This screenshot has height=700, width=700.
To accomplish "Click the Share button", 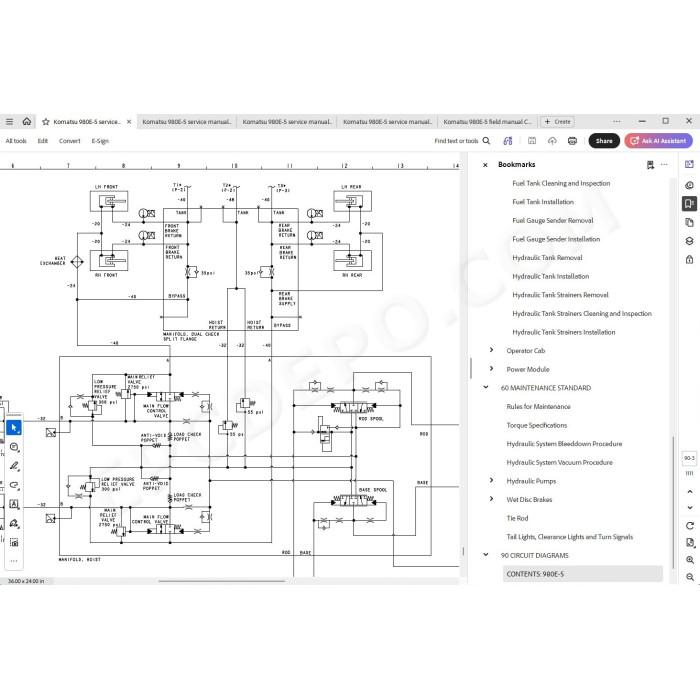I will (x=604, y=141).
